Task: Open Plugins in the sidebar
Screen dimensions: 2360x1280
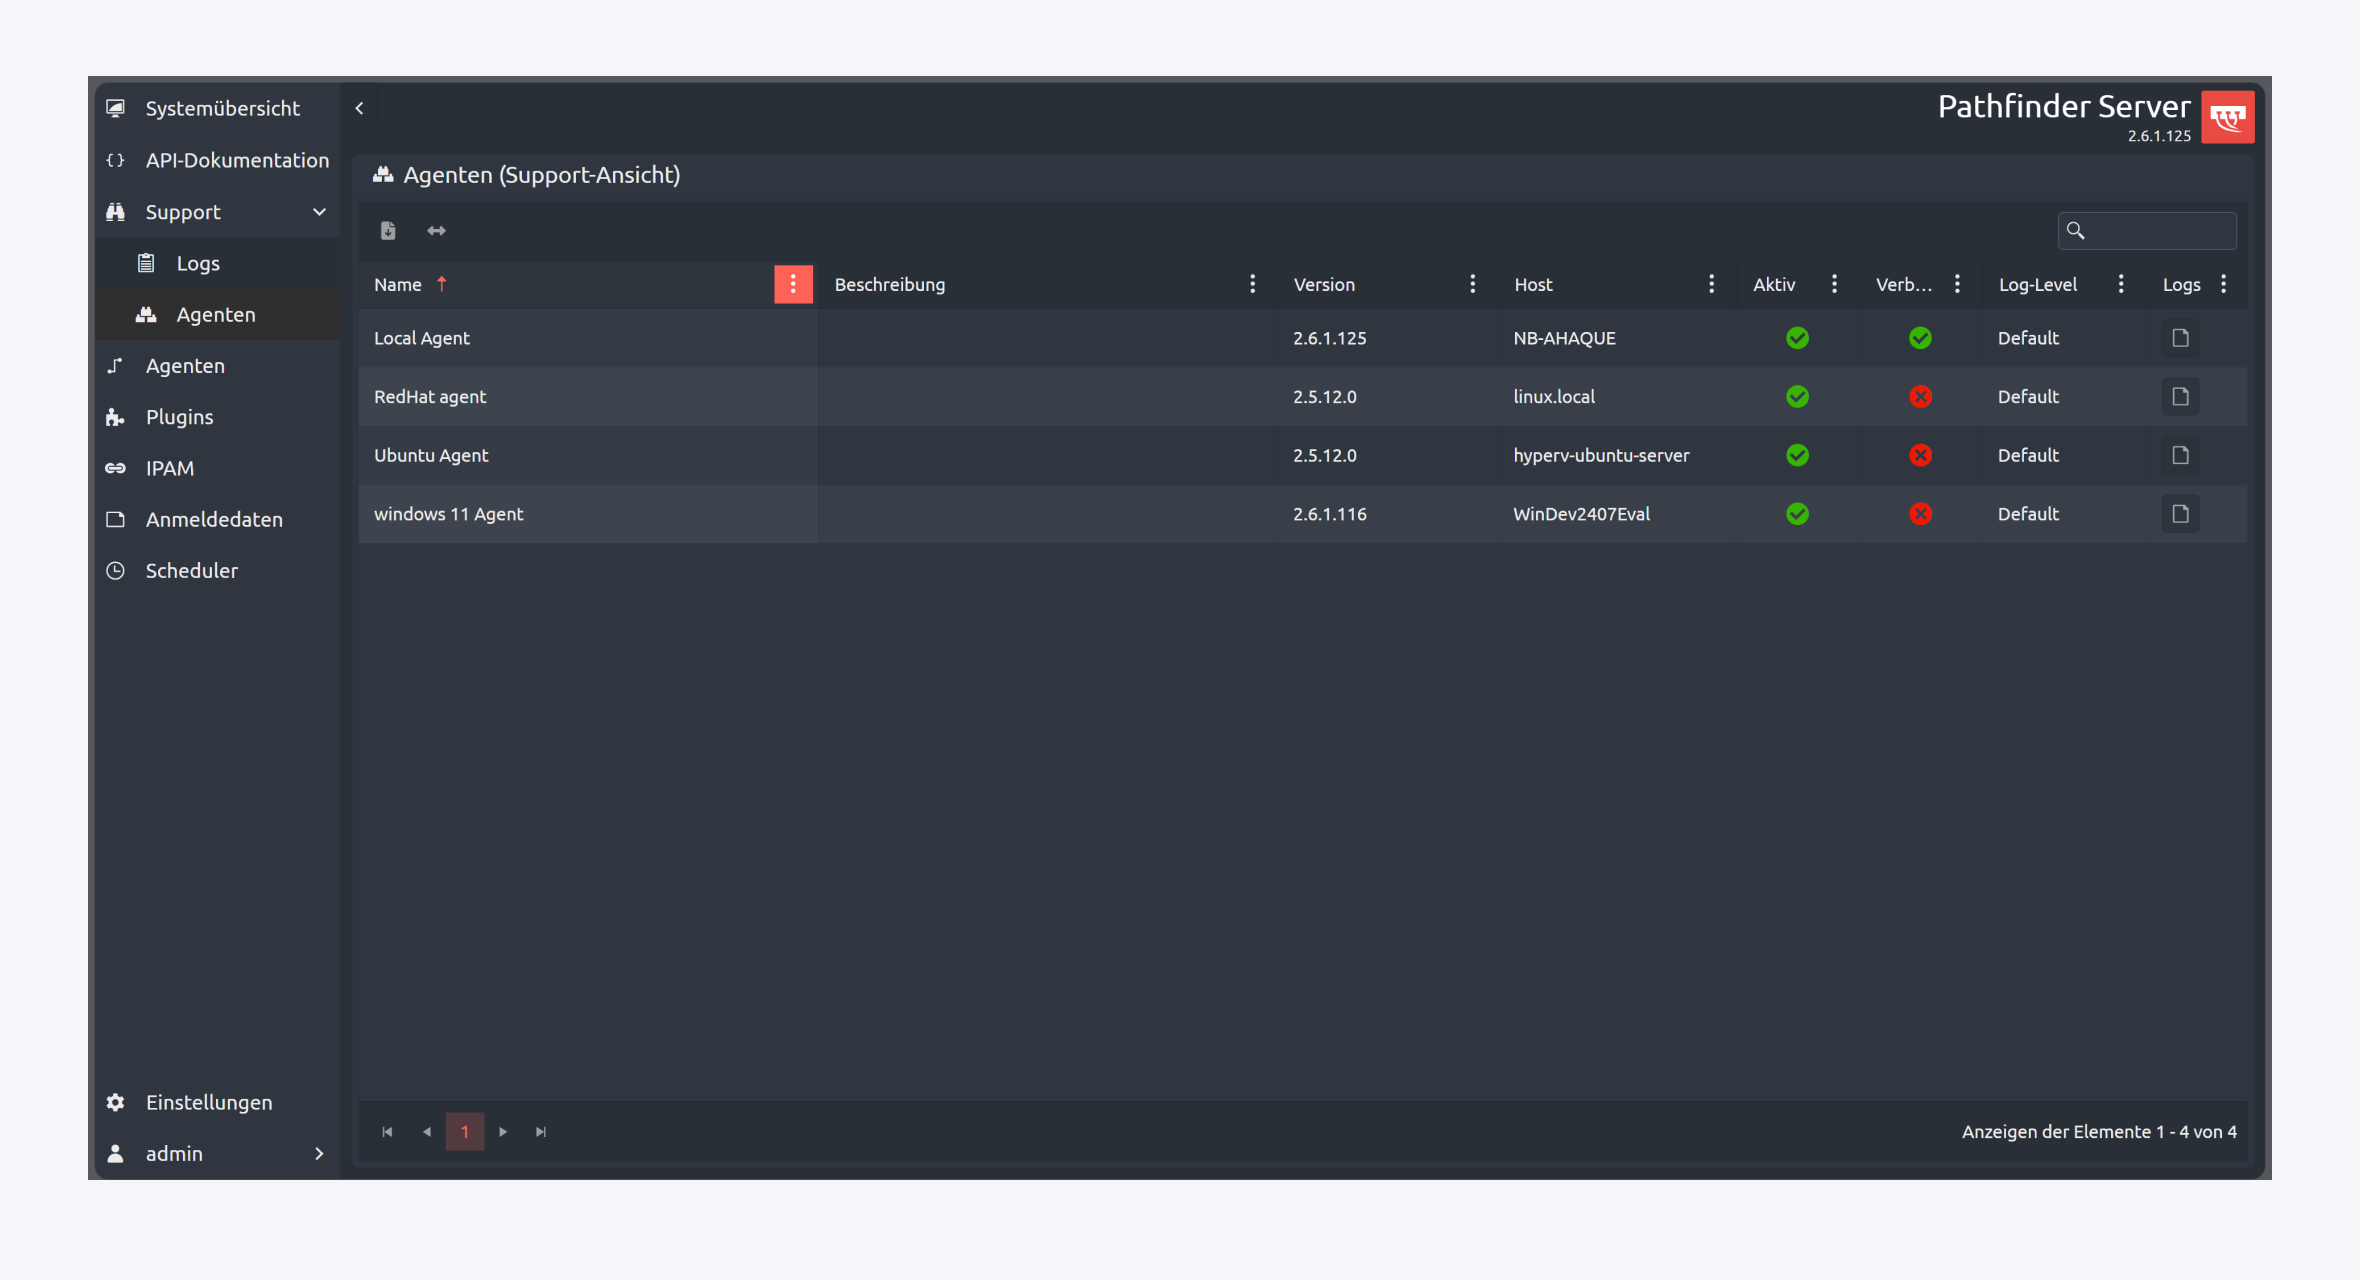Action: (x=179, y=417)
